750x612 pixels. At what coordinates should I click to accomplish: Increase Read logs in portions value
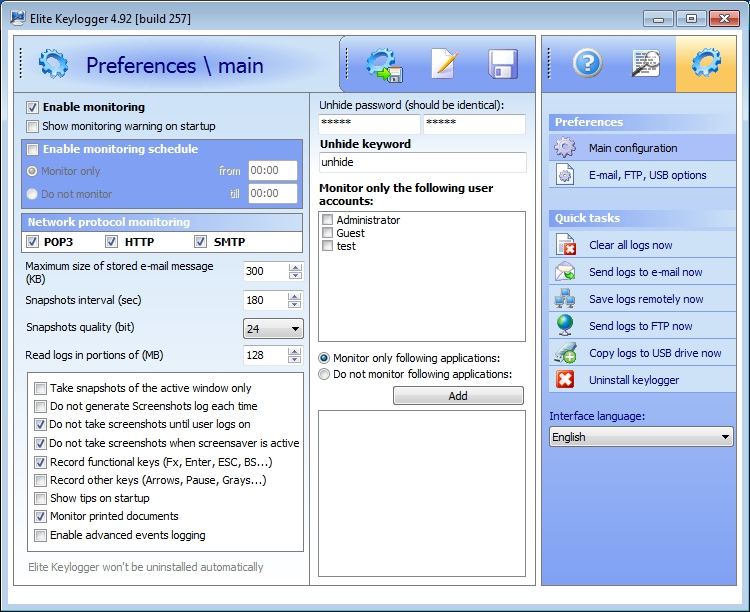click(x=295, y=351)
